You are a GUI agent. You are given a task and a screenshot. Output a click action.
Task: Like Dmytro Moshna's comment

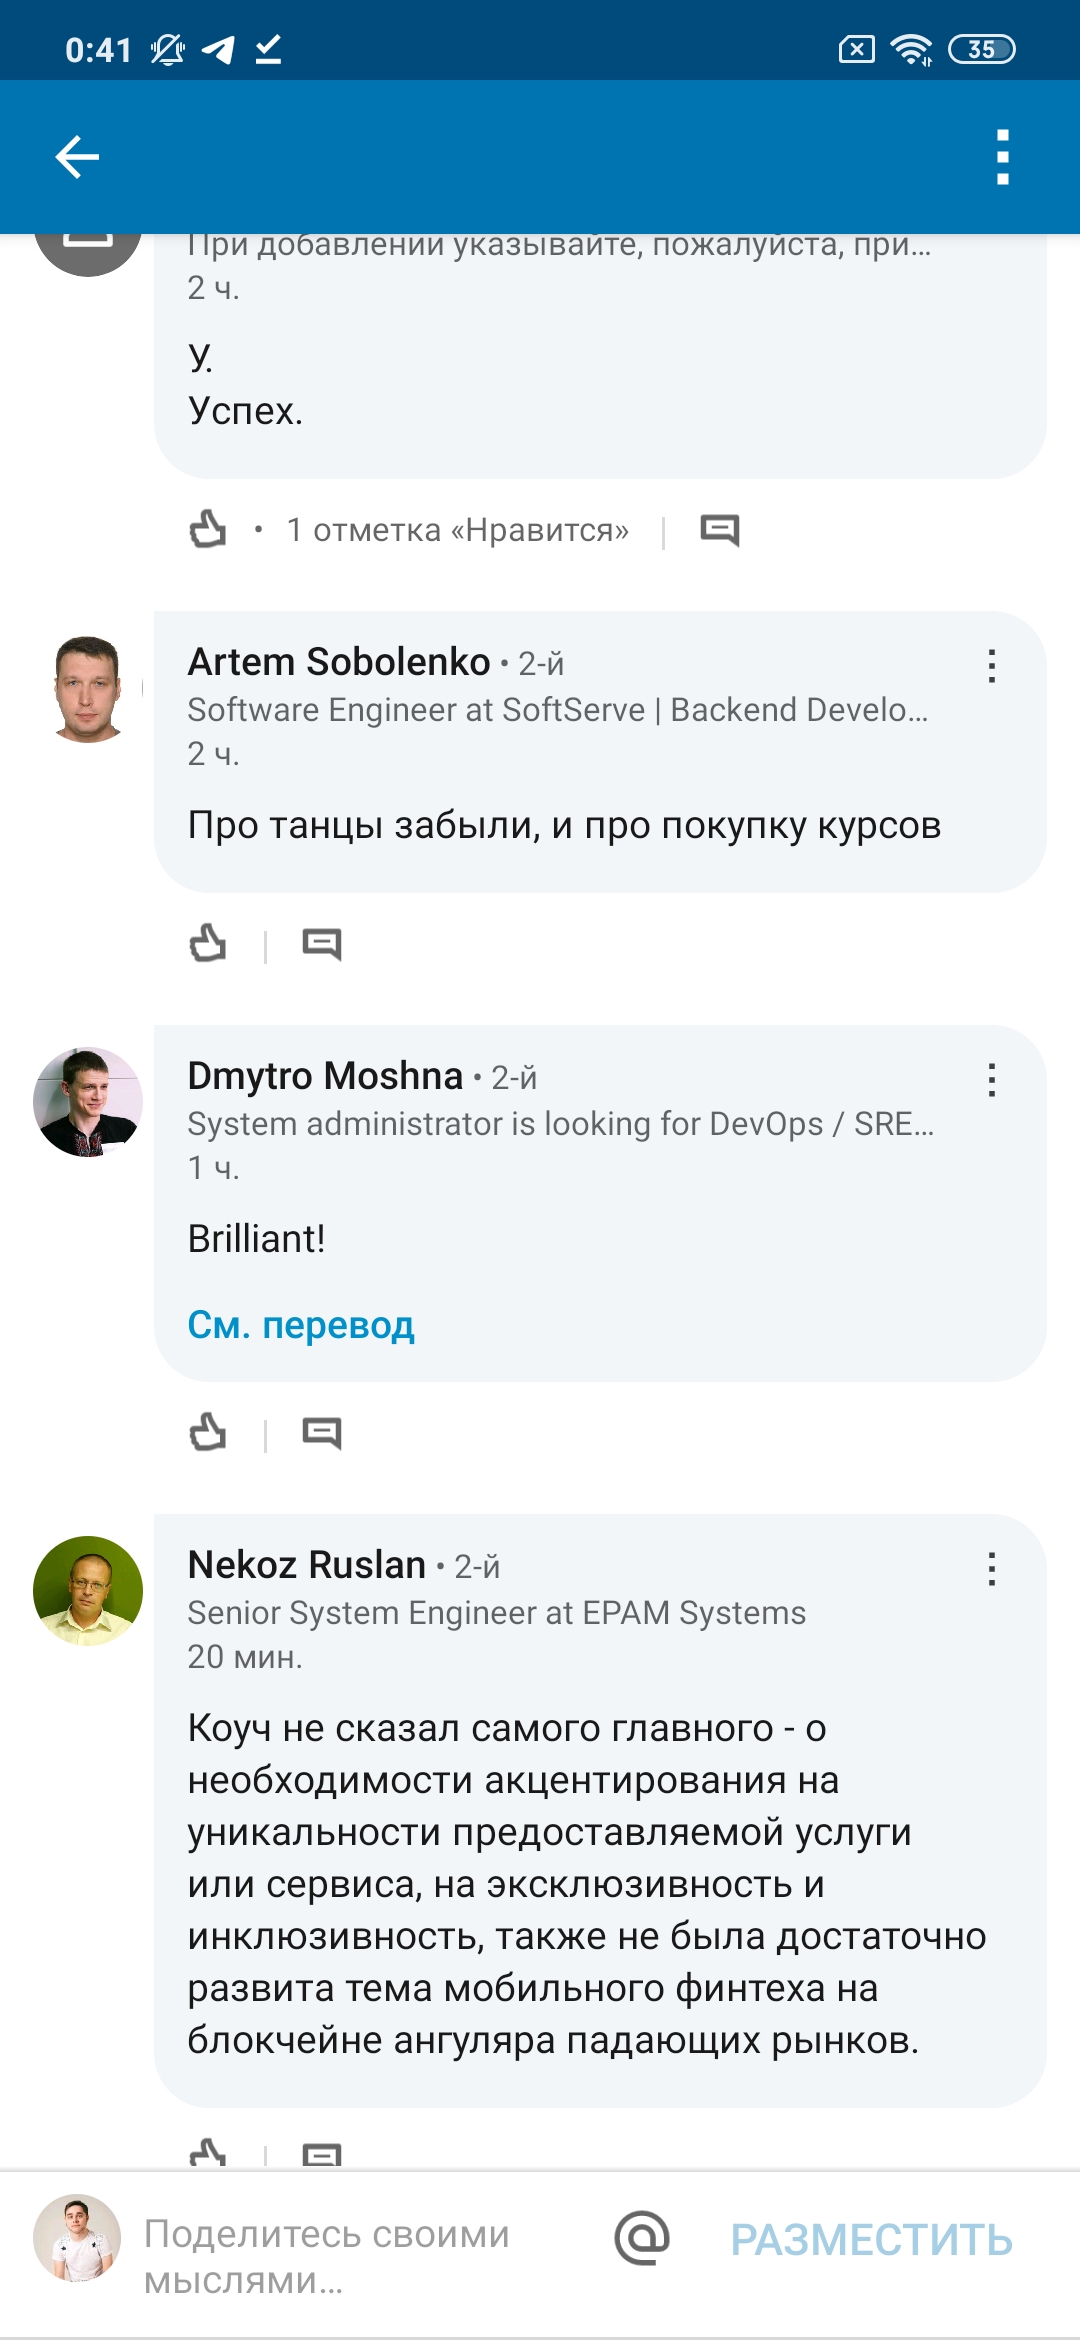point(208,1432)
